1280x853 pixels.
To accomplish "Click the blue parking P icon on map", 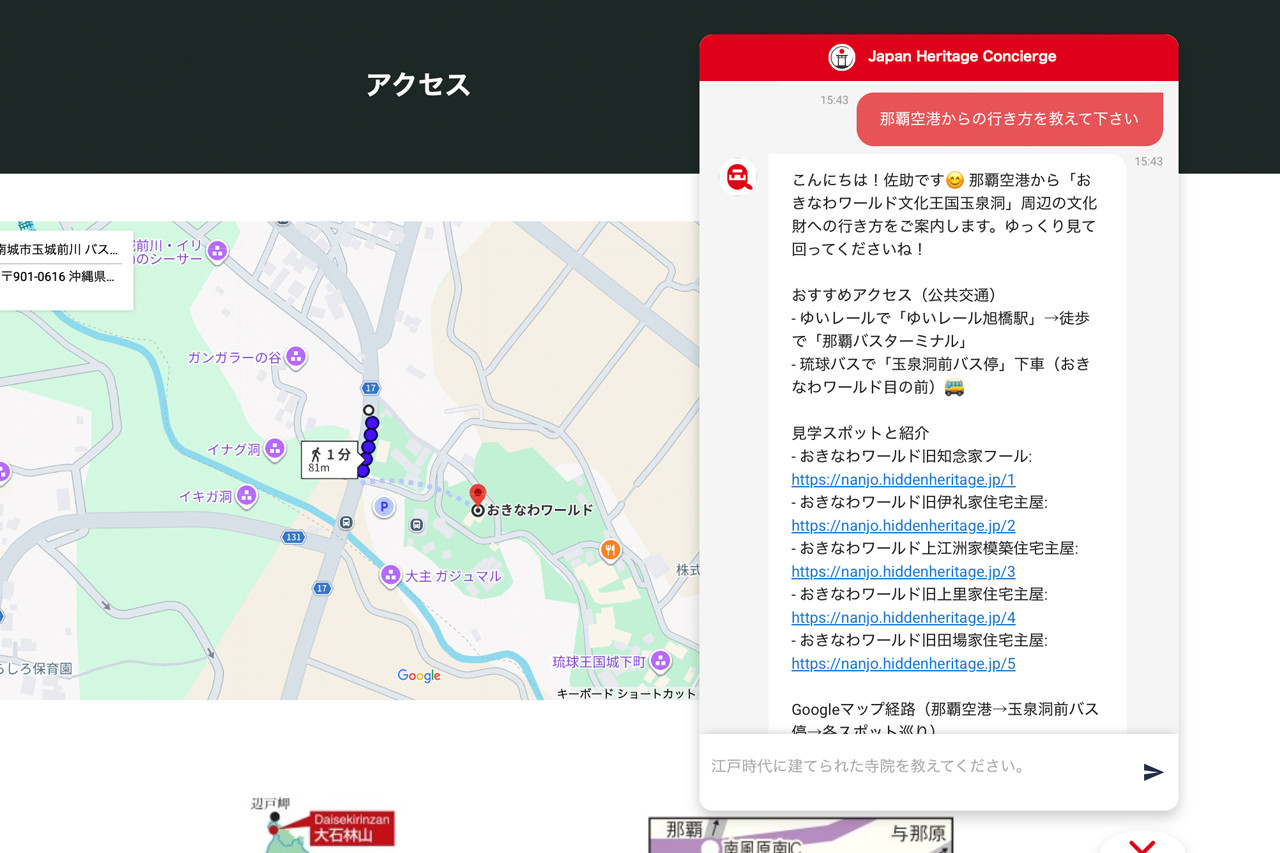I will (x=384, y=508).
